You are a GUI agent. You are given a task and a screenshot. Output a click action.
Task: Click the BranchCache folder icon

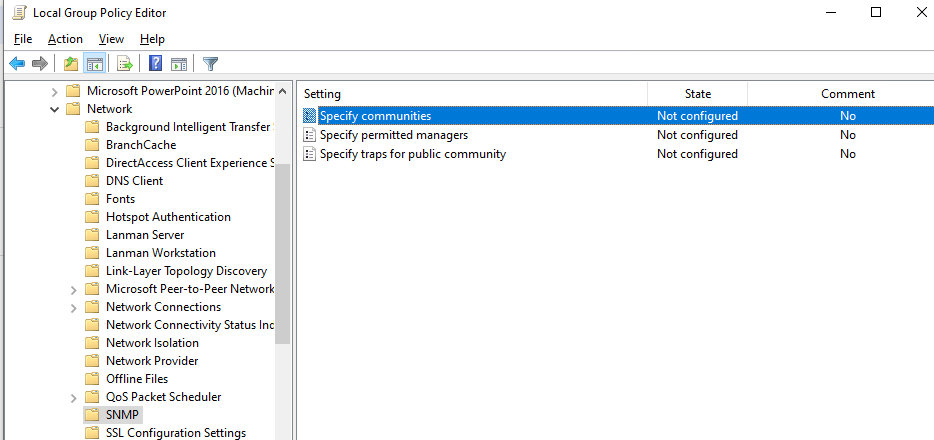[92, 145]
